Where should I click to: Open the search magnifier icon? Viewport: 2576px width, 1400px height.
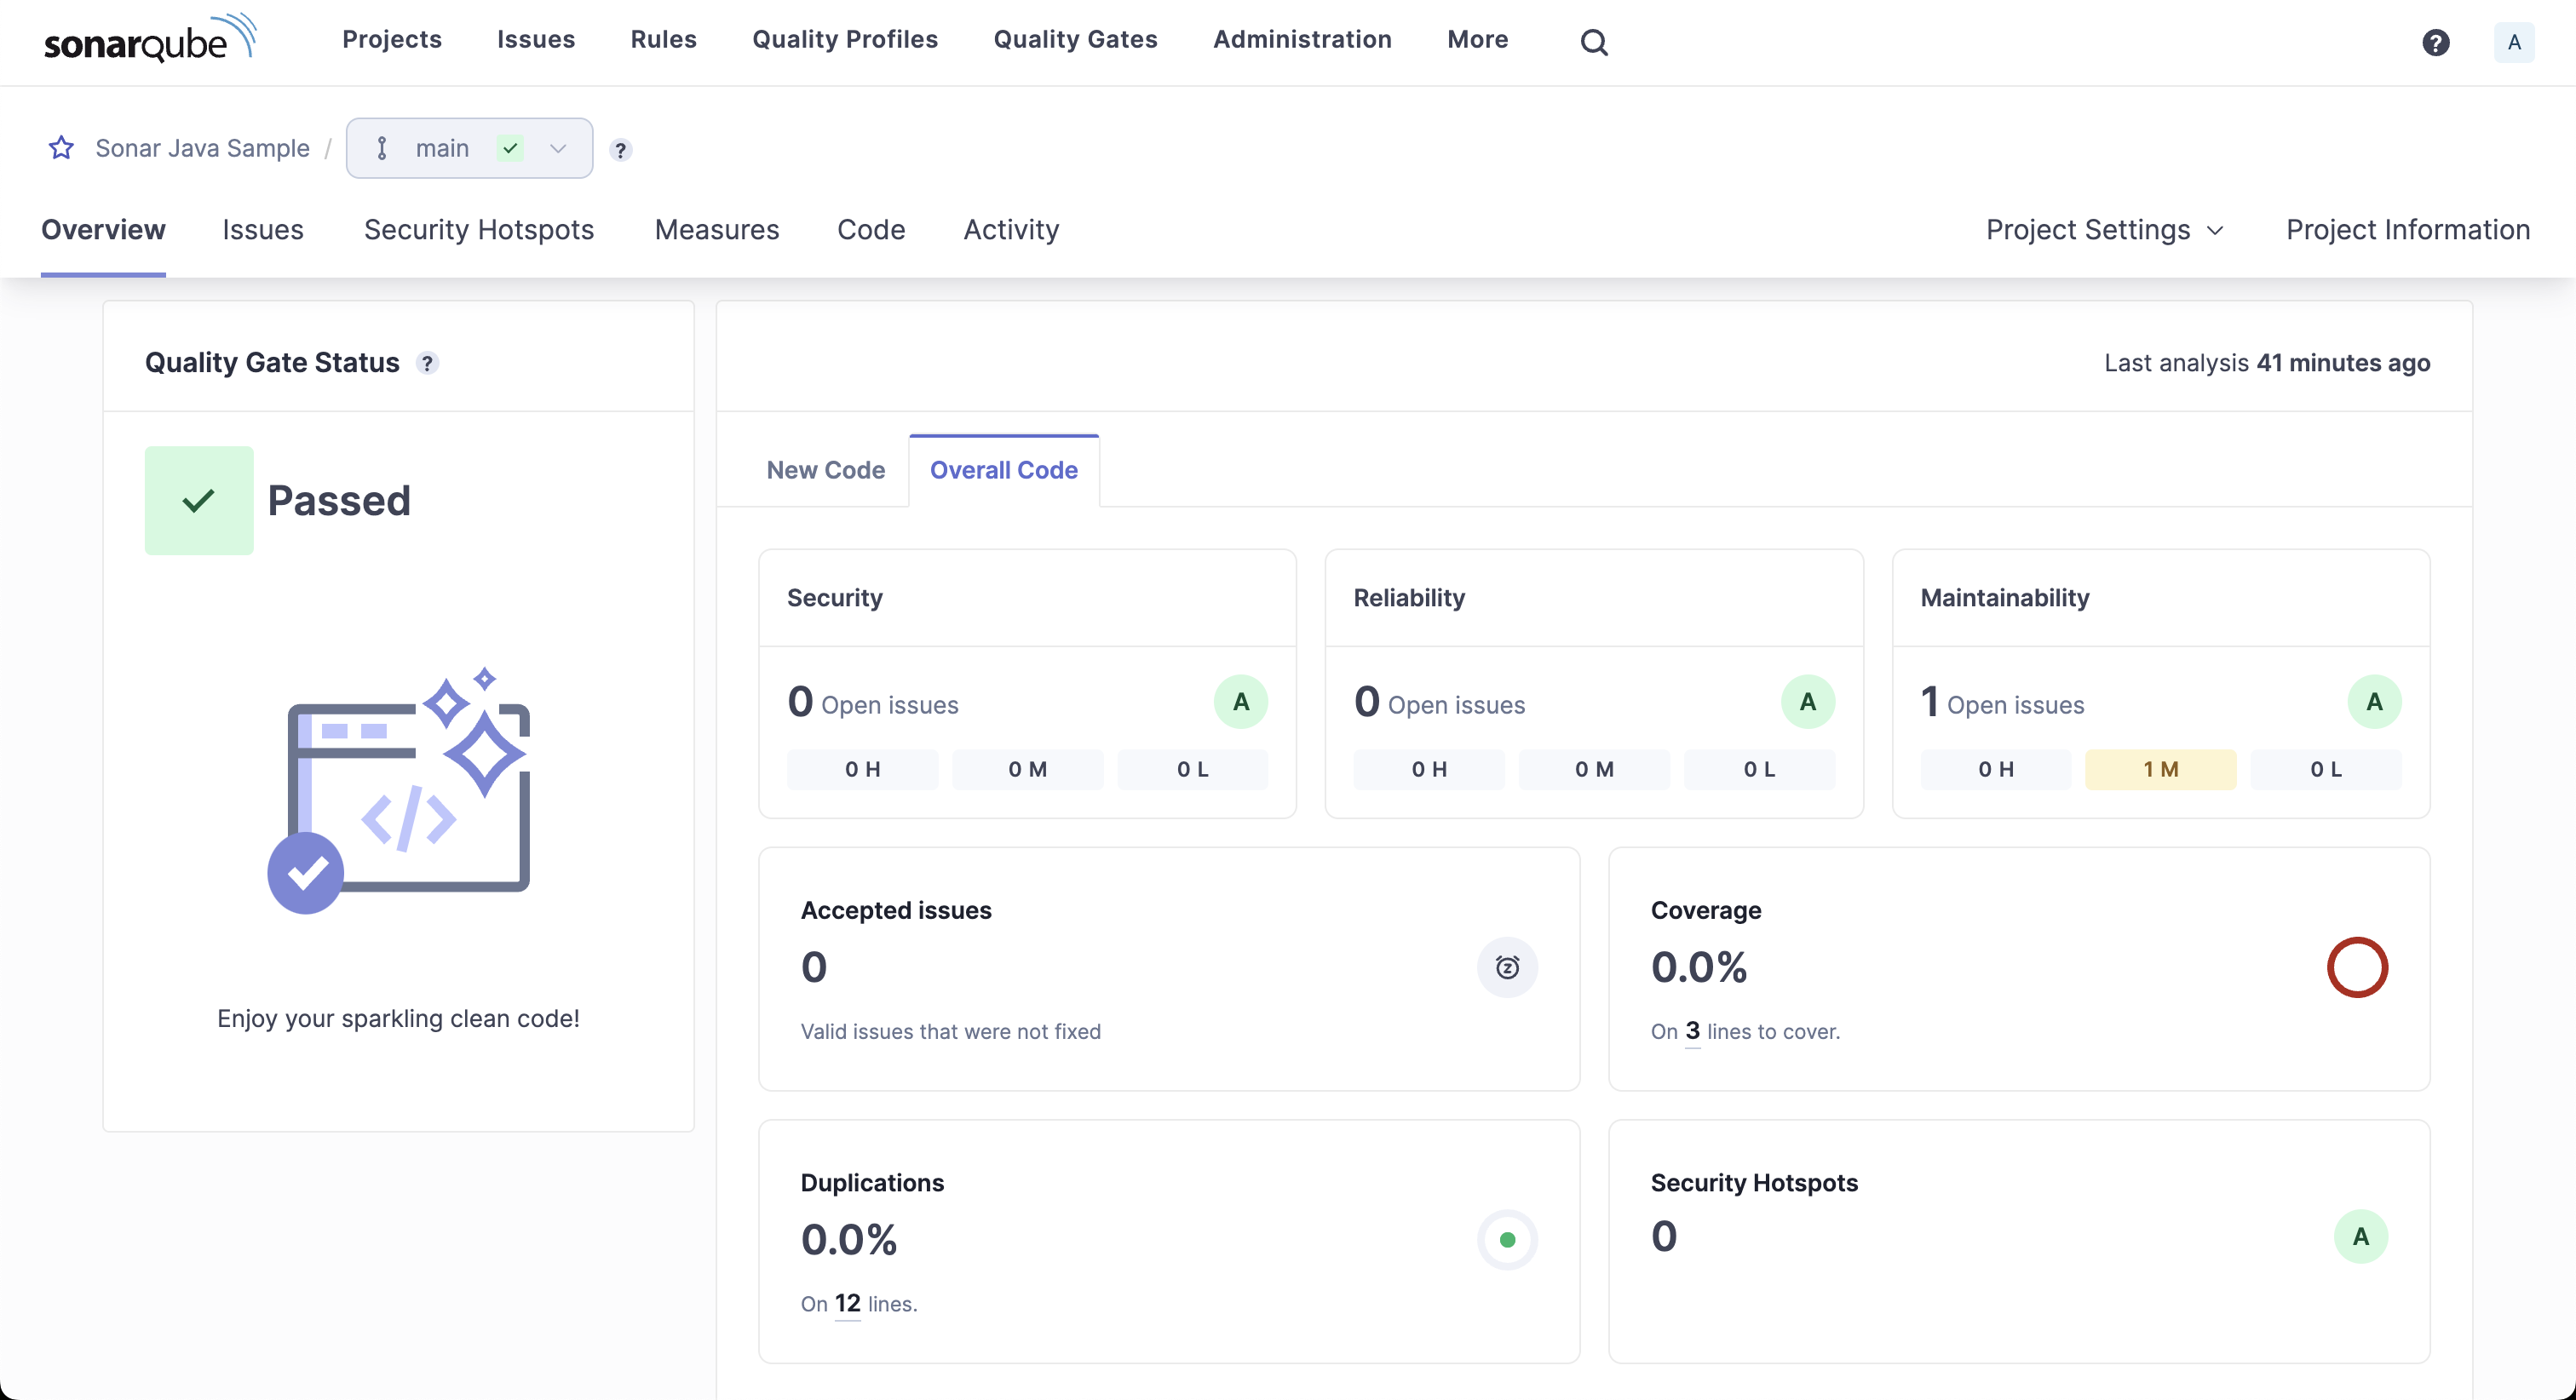1594,42
